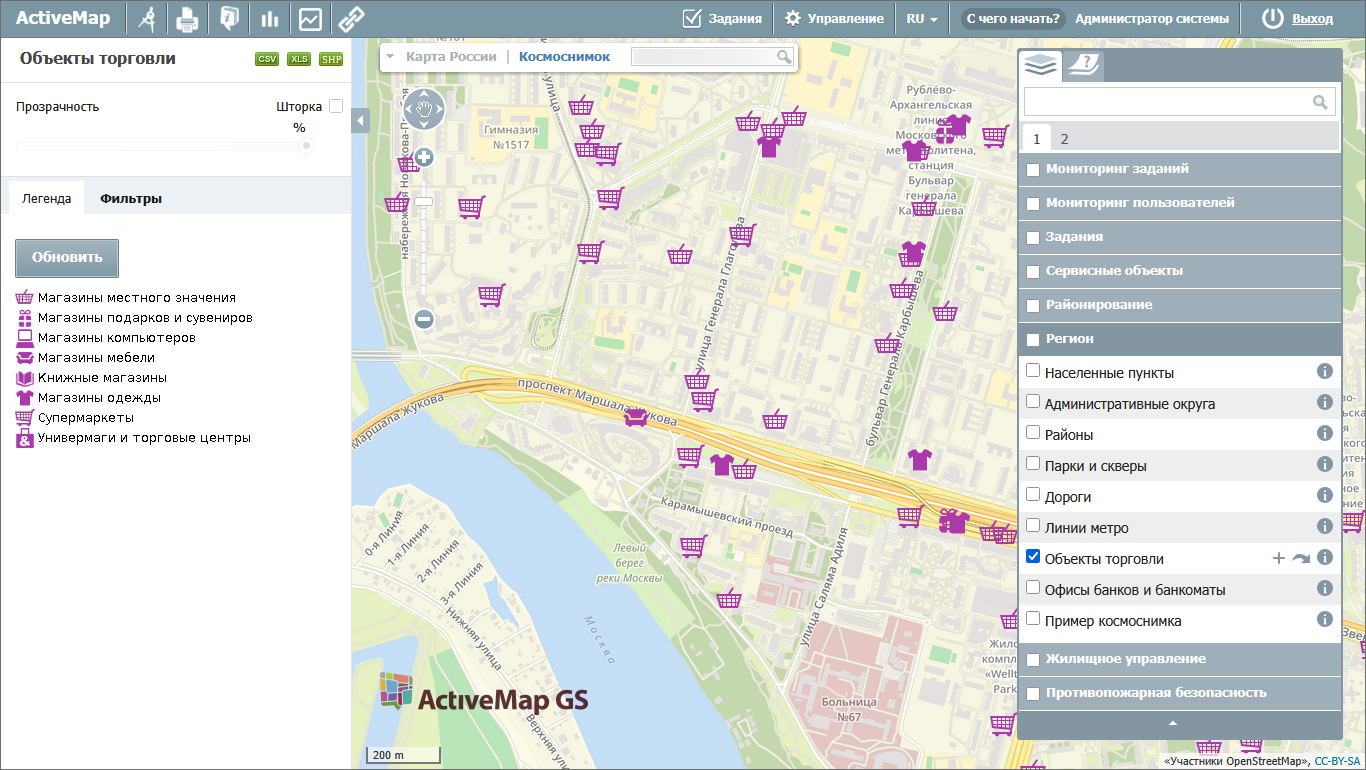
Task: Toggle the Шторка checkbox
Action: point(336,106)
